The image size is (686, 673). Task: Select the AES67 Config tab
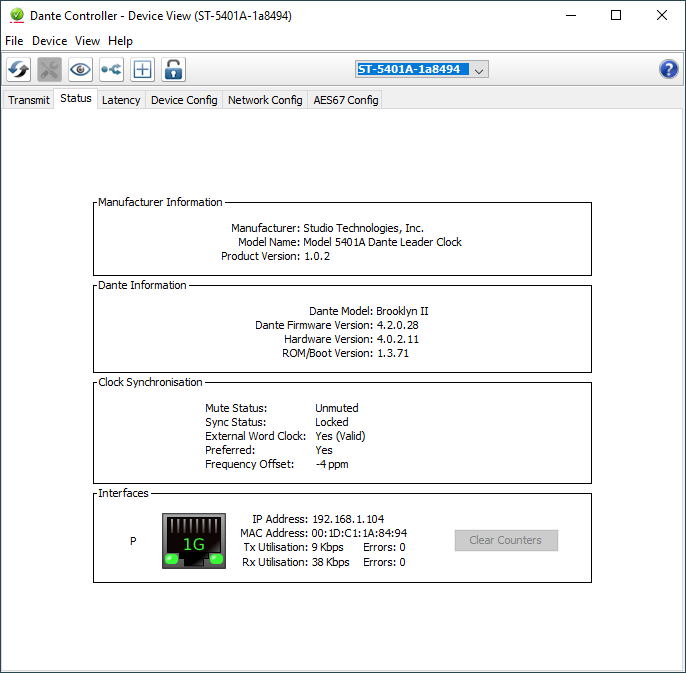point(345,100)
